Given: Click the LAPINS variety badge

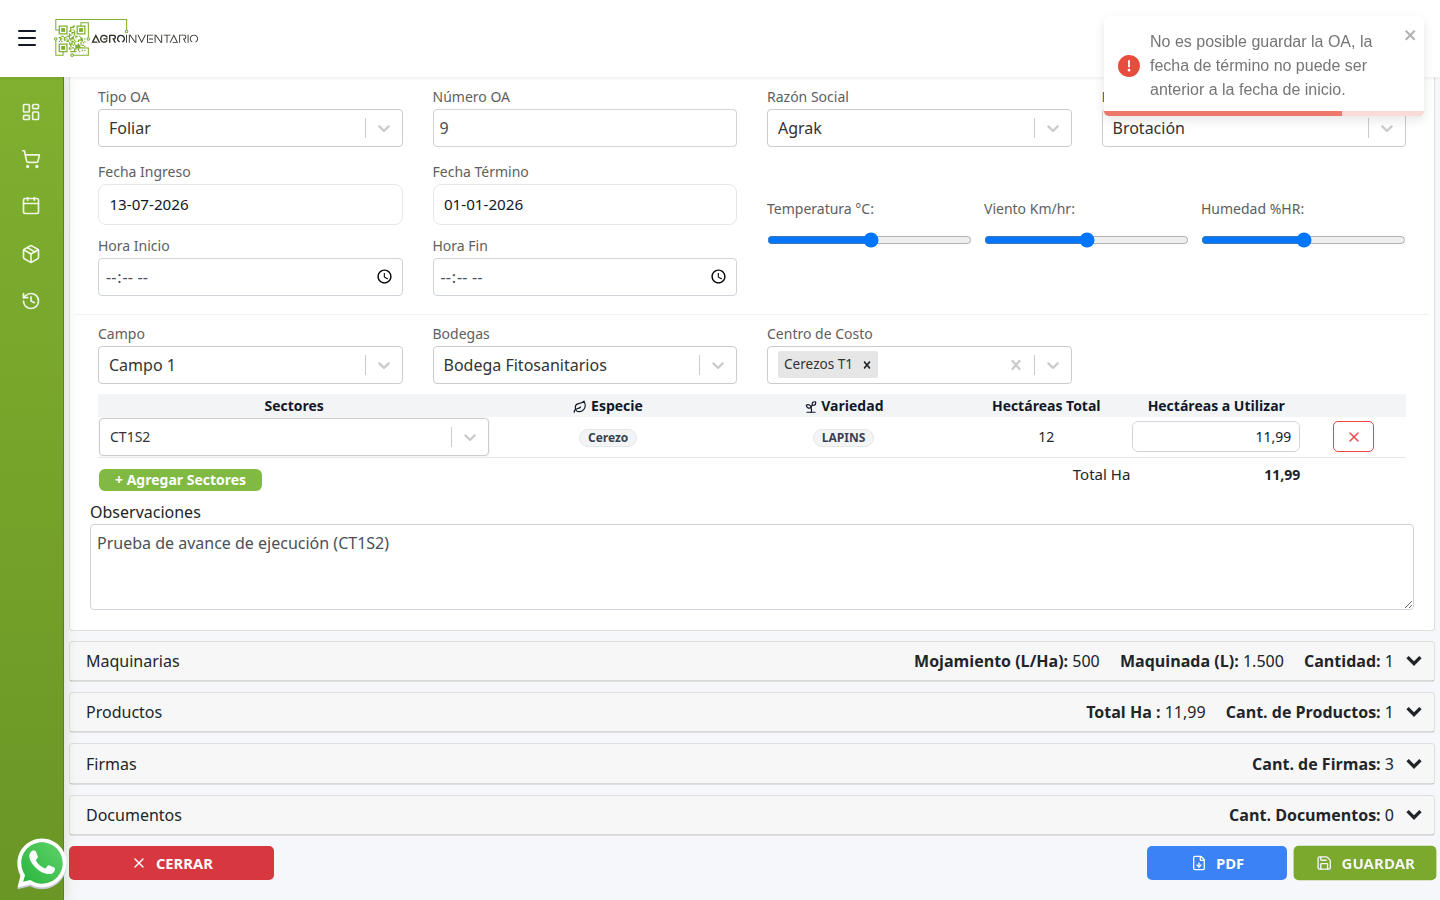Looking at the screenshot, I should 844,438.
